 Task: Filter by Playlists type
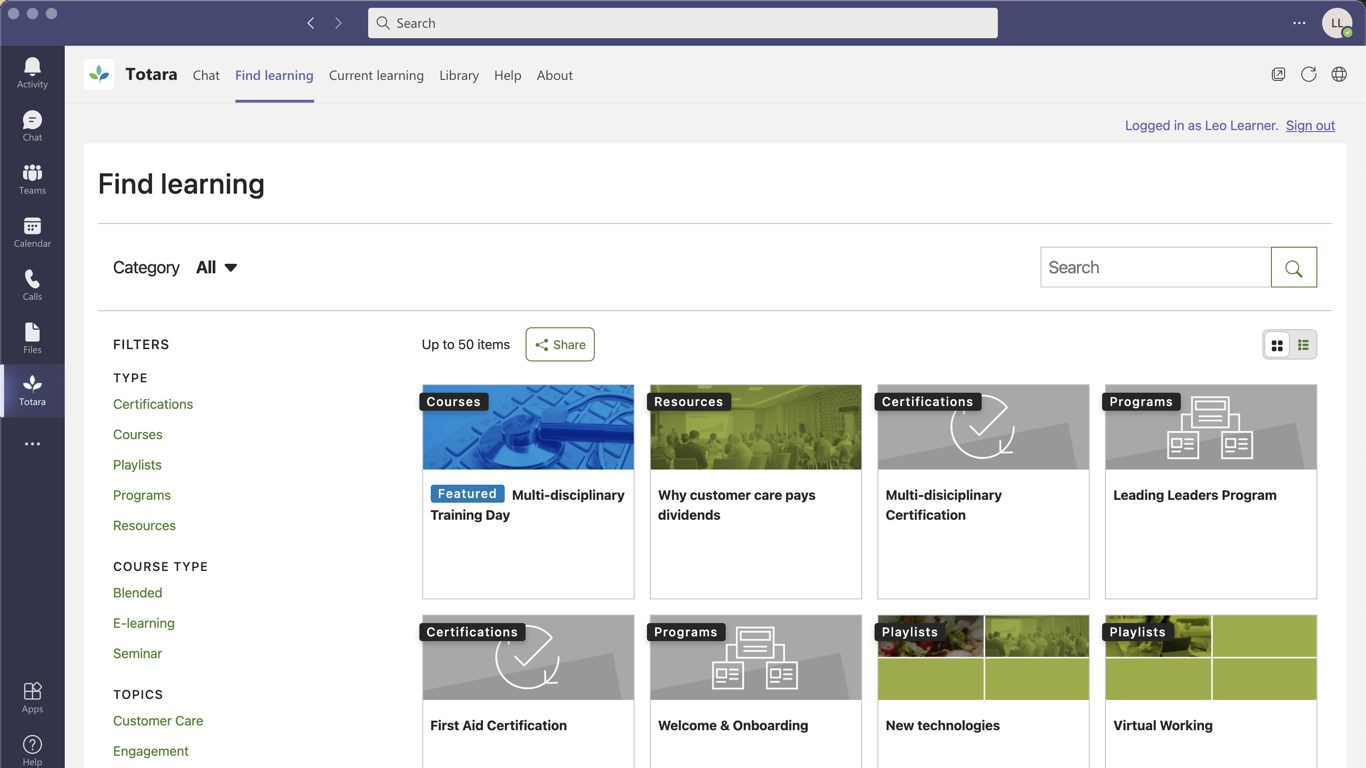tap(137, 465)
